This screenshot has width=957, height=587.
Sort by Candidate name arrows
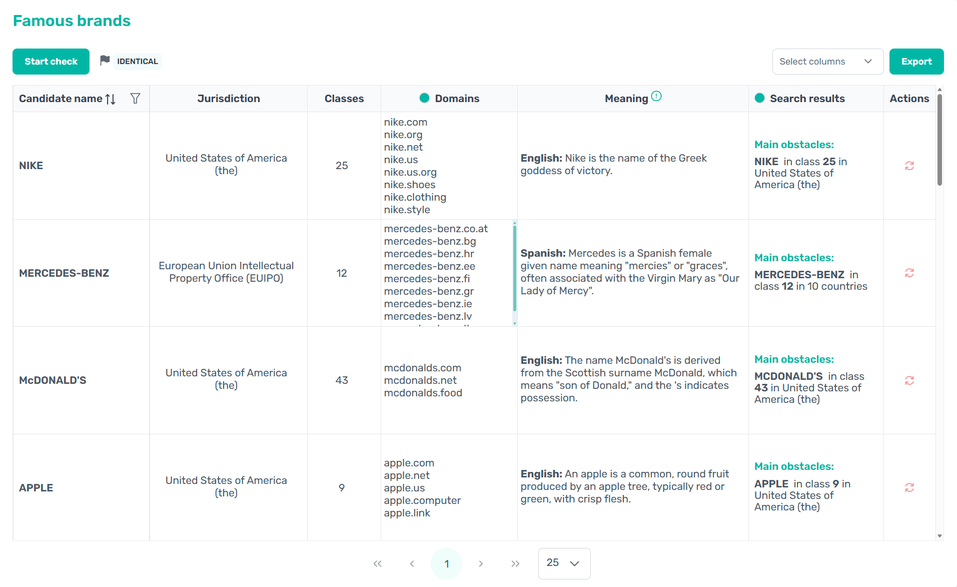110,99
